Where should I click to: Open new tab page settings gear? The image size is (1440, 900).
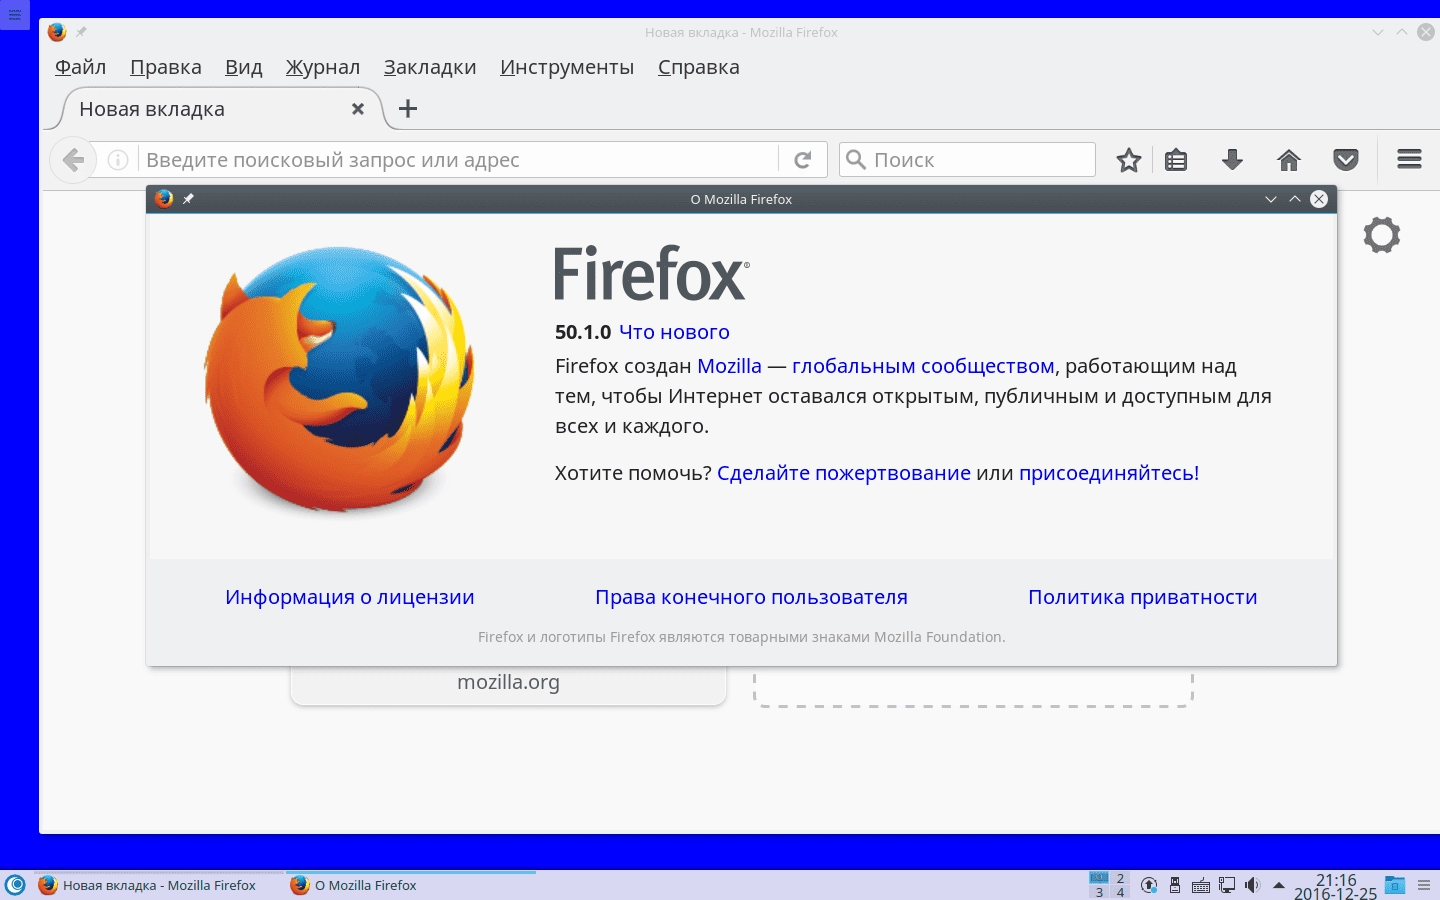(1382, 235)
